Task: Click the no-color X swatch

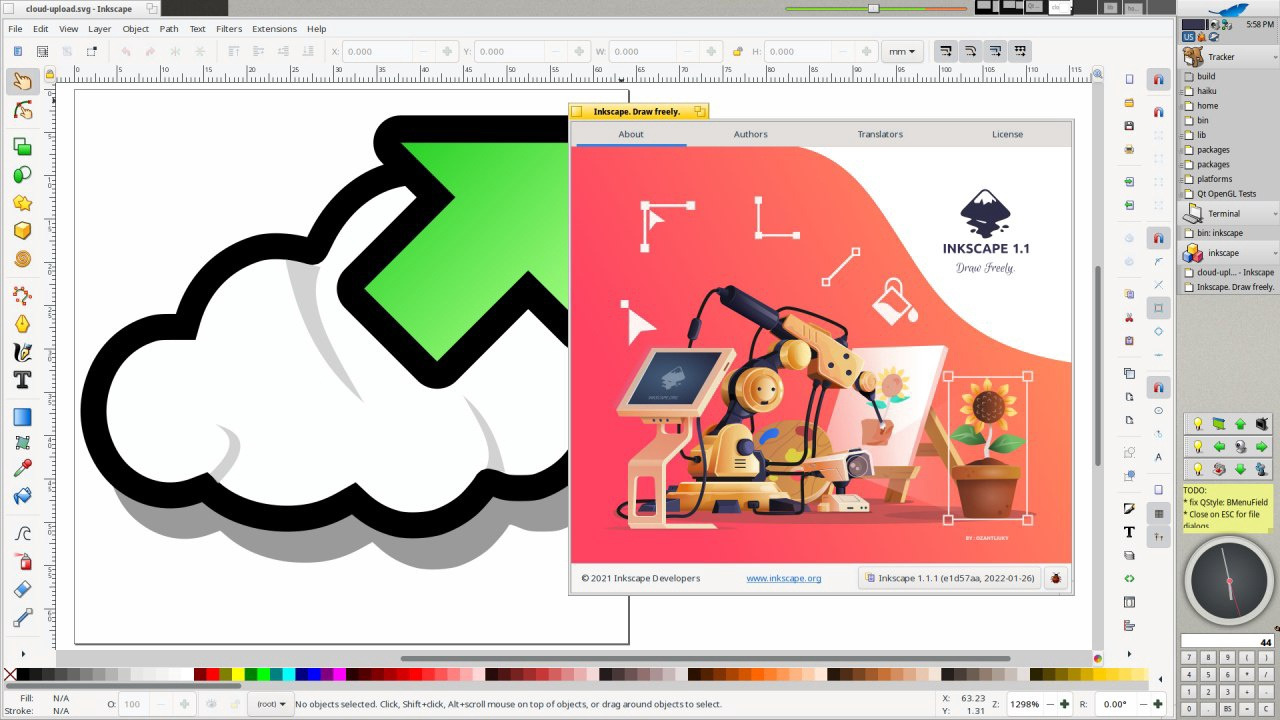Action: tap(10, 675)
